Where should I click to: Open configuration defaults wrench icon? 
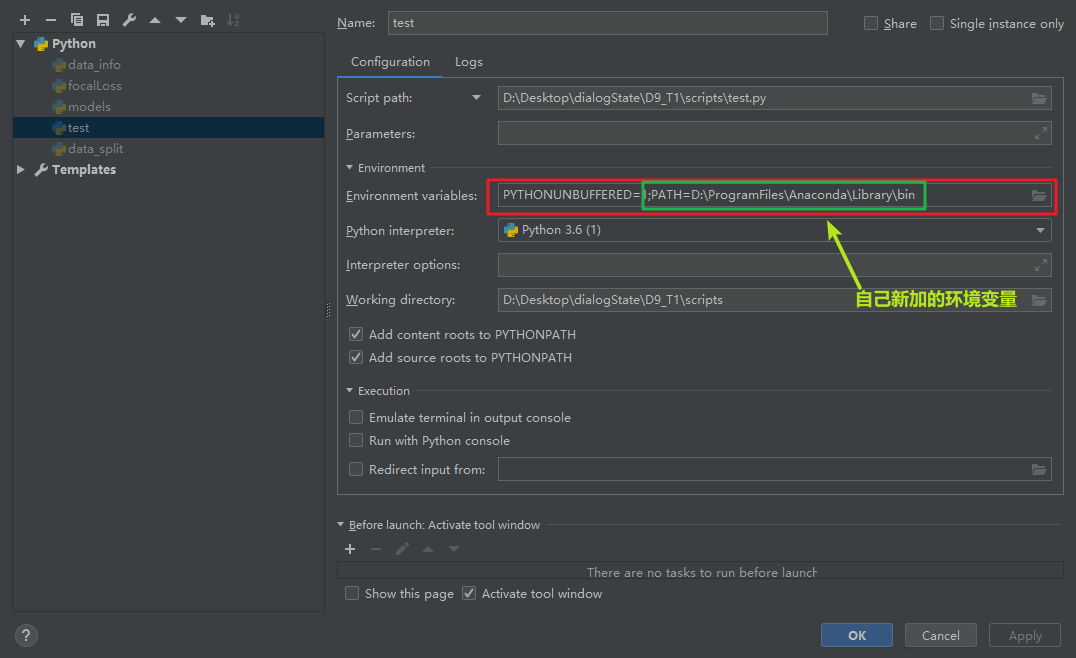(129, 21)
